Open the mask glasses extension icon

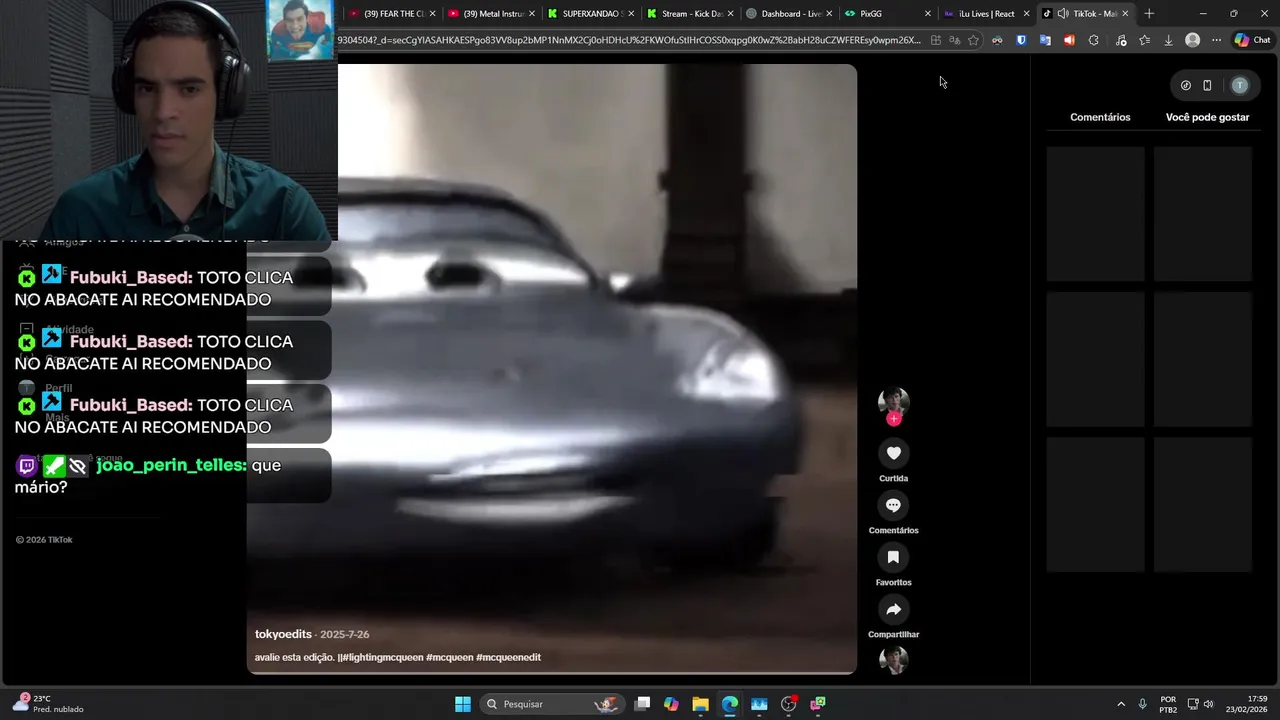pyautogui.click(x=997, y=40)
